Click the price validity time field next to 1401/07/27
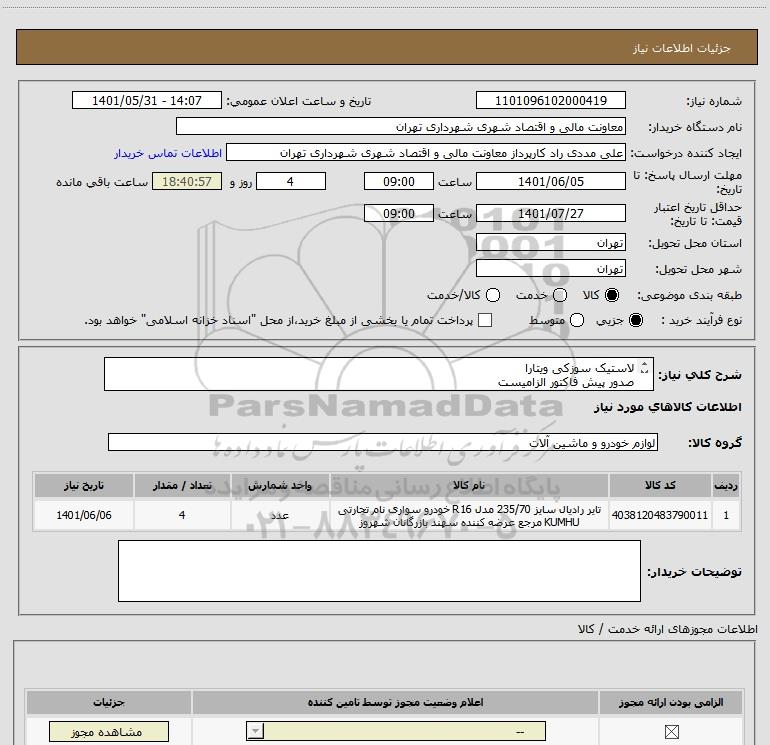770x745 pixels. [x=399, y=213]
